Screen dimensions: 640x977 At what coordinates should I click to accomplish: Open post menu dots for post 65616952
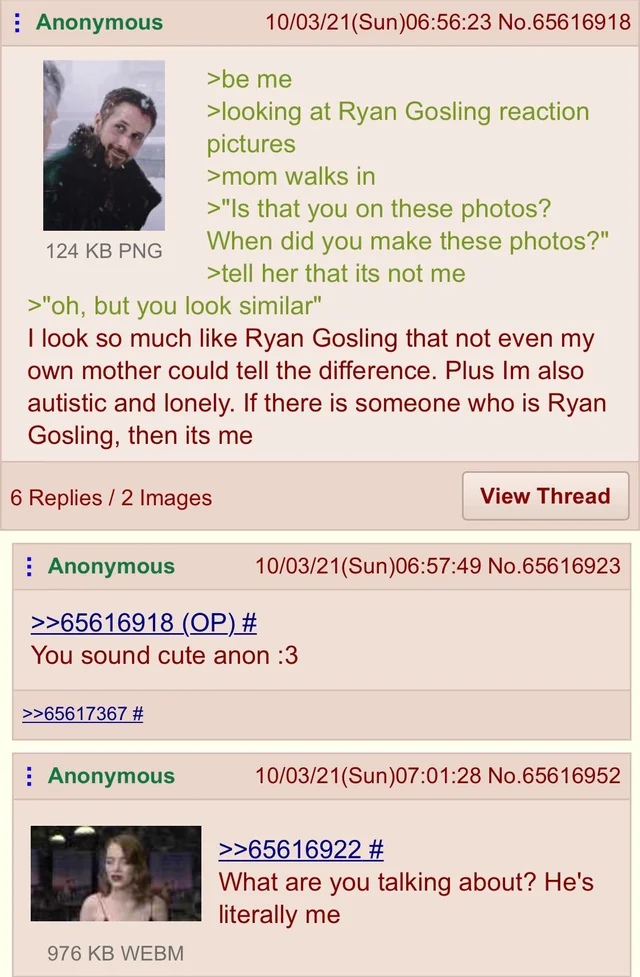[x=29, y=776]
